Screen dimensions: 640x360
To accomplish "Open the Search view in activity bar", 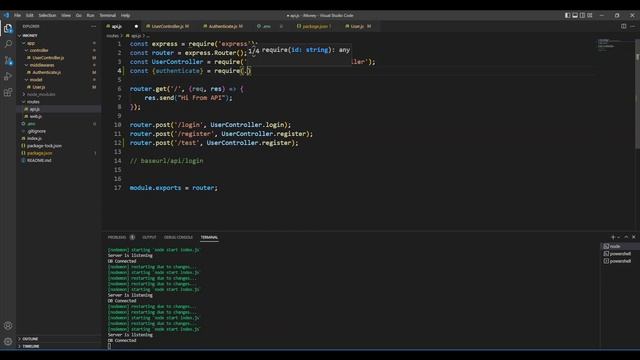I will click(x=8, y=44).
